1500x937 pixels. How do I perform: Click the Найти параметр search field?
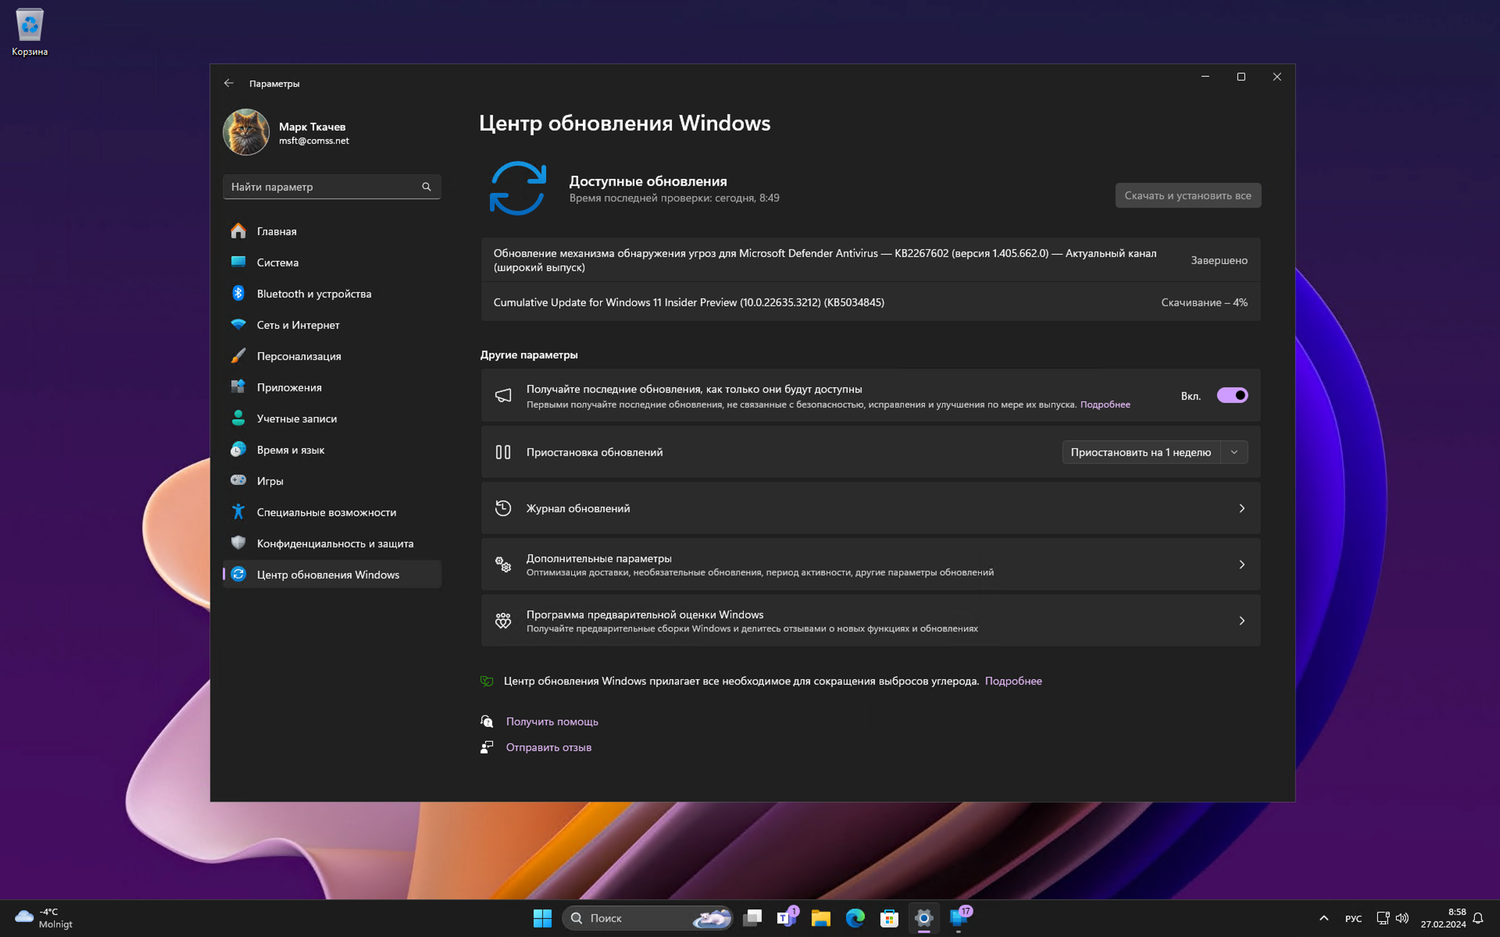[x=320, y=187]
